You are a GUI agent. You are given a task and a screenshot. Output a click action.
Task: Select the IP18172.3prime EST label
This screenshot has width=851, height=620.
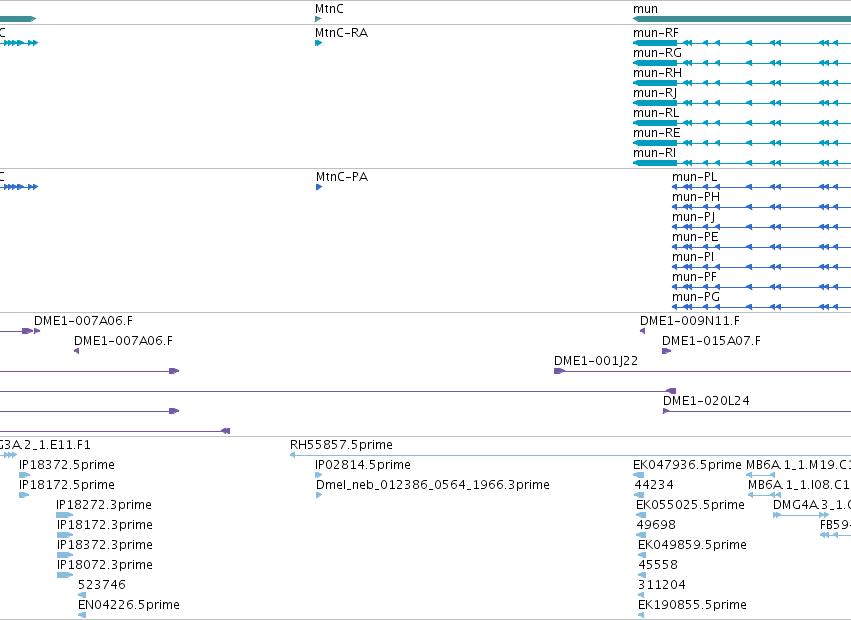105,526
